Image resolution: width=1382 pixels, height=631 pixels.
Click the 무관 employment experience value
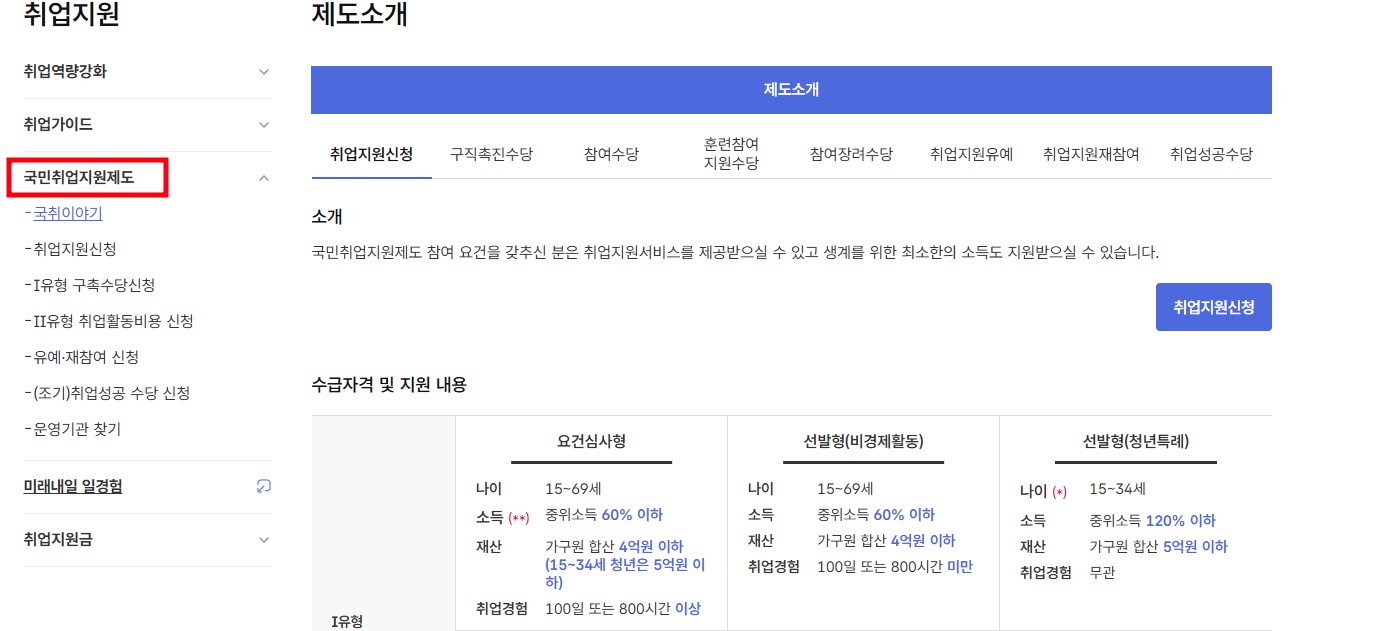pos(1102,573)
